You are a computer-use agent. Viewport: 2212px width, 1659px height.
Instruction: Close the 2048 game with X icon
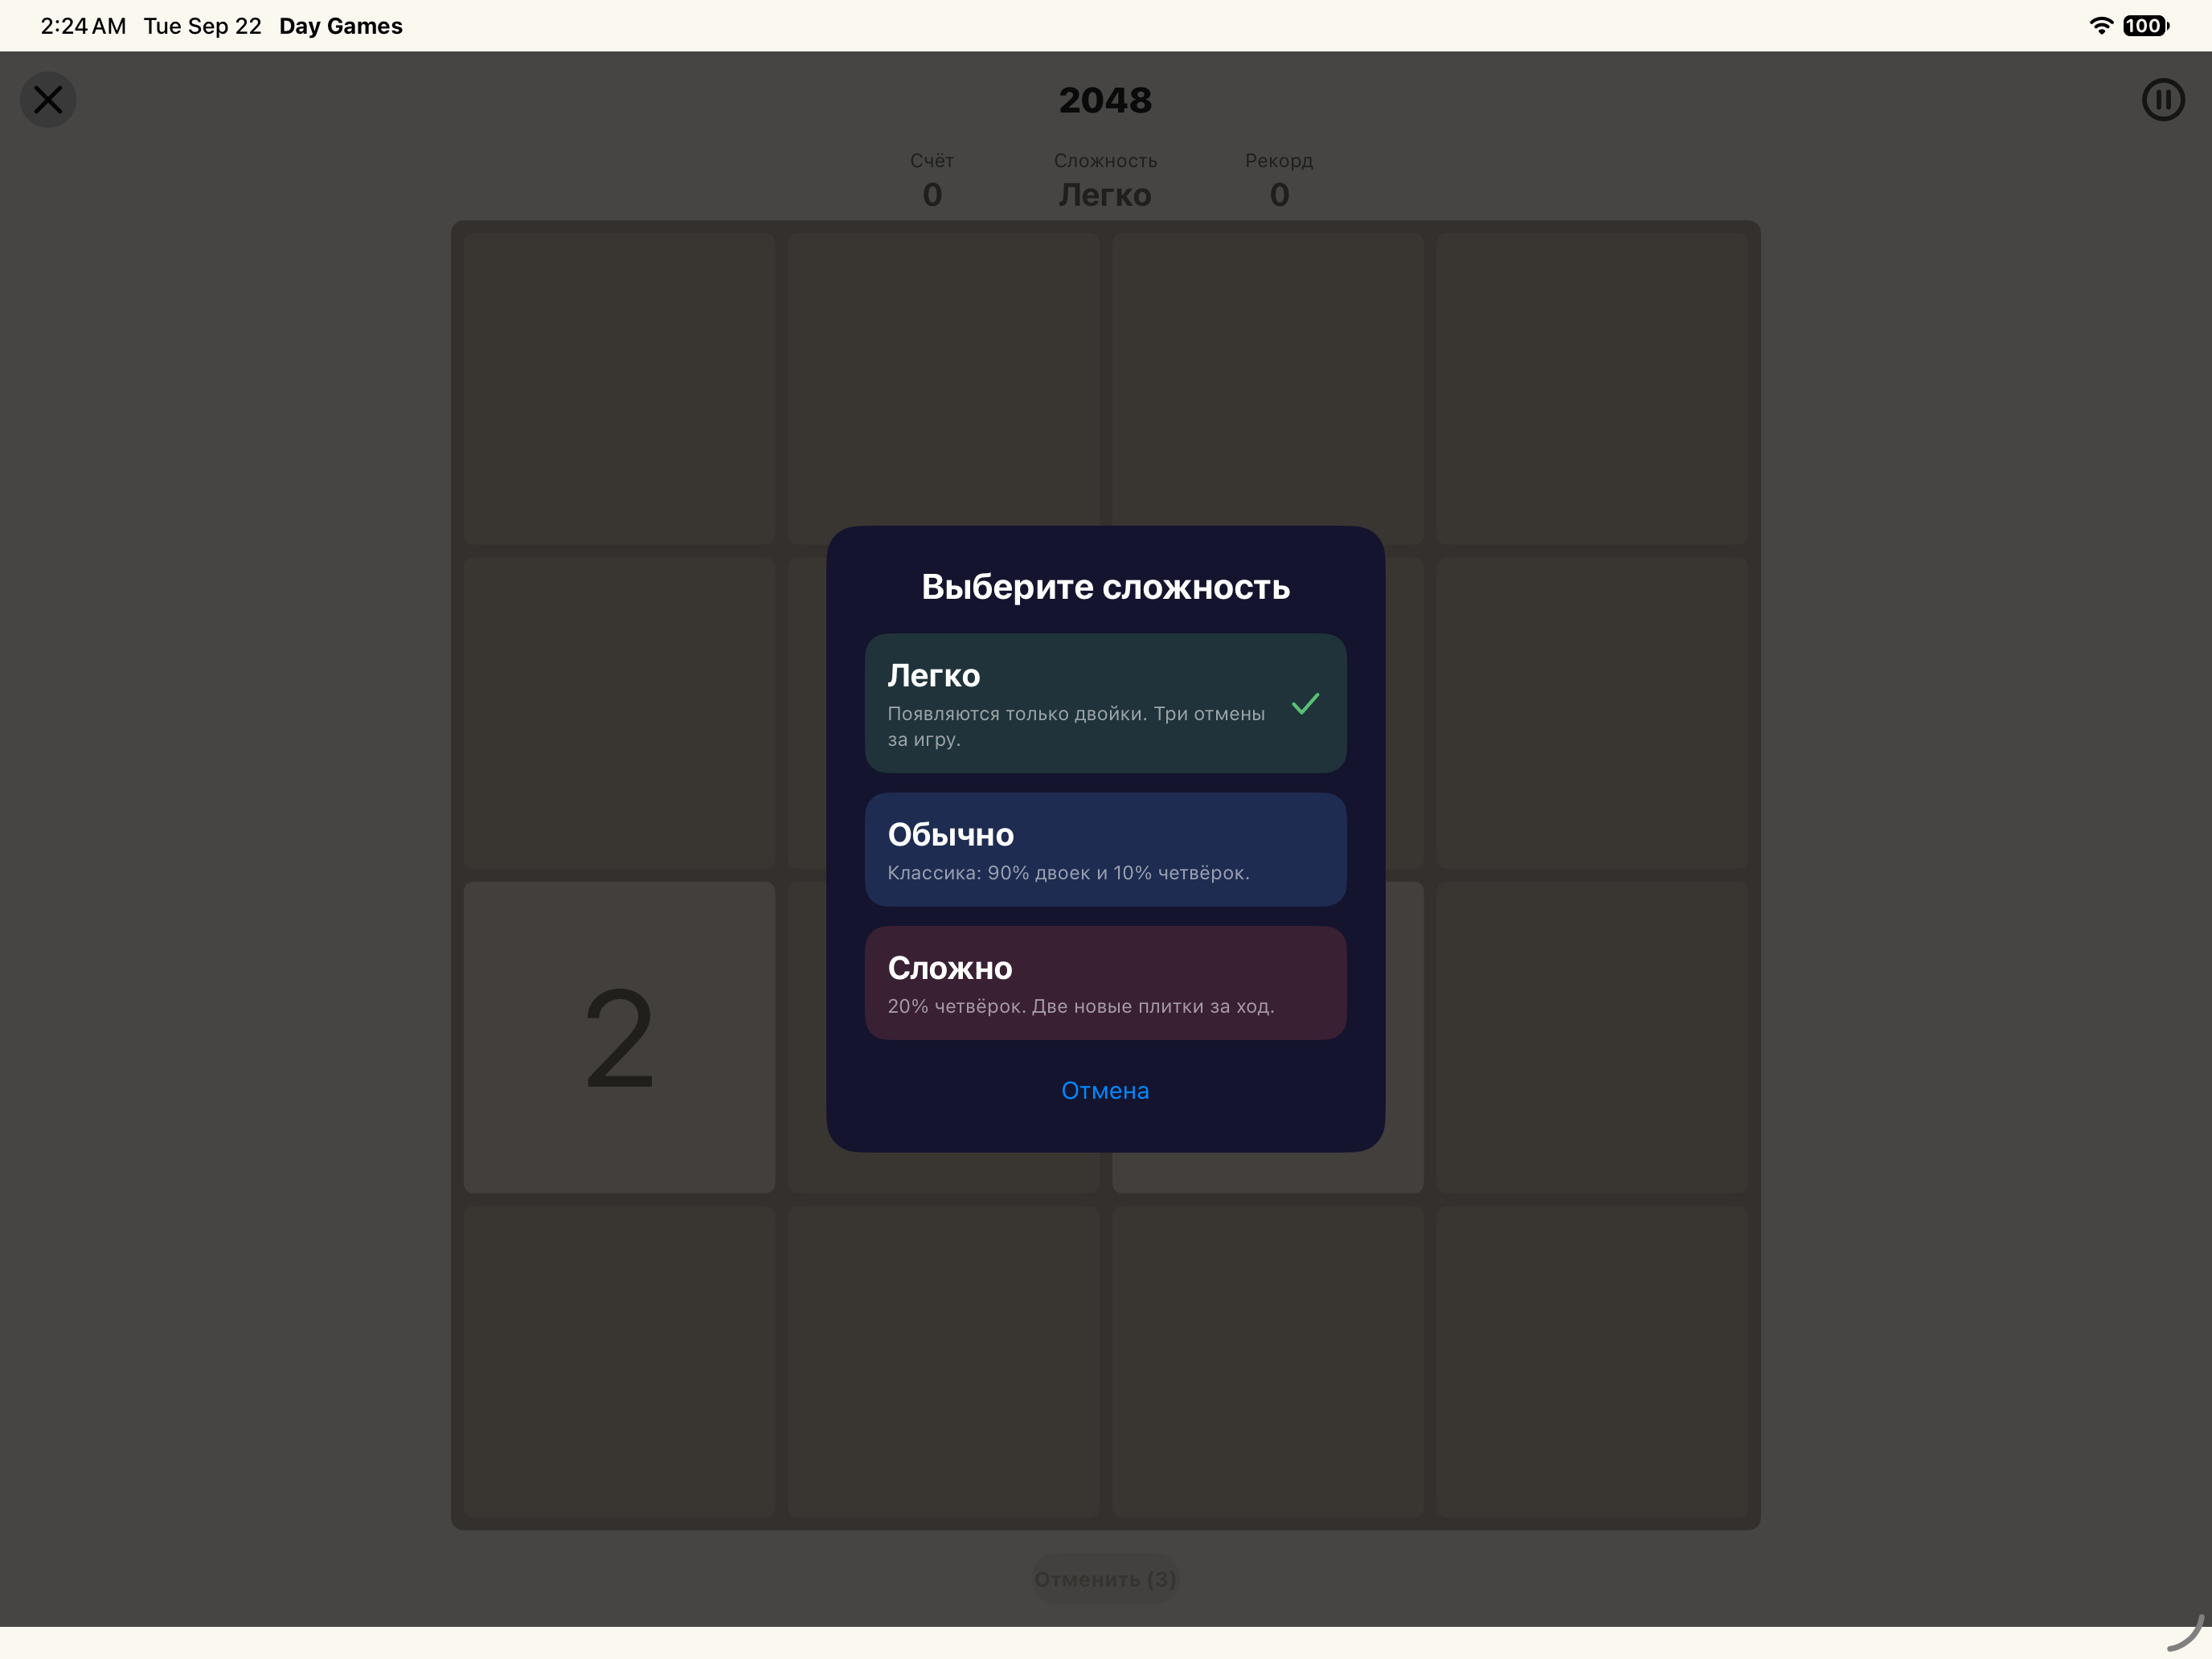(x=48, y=99)
